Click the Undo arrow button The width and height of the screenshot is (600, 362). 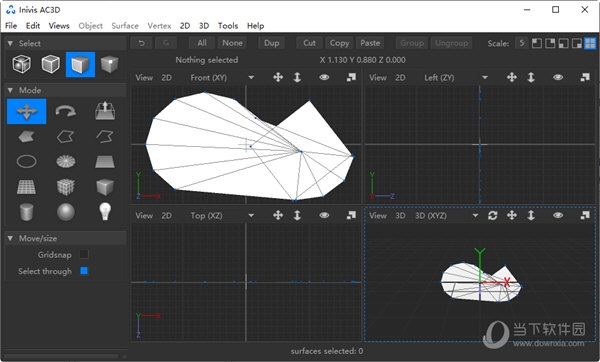[x=141, y=43]
